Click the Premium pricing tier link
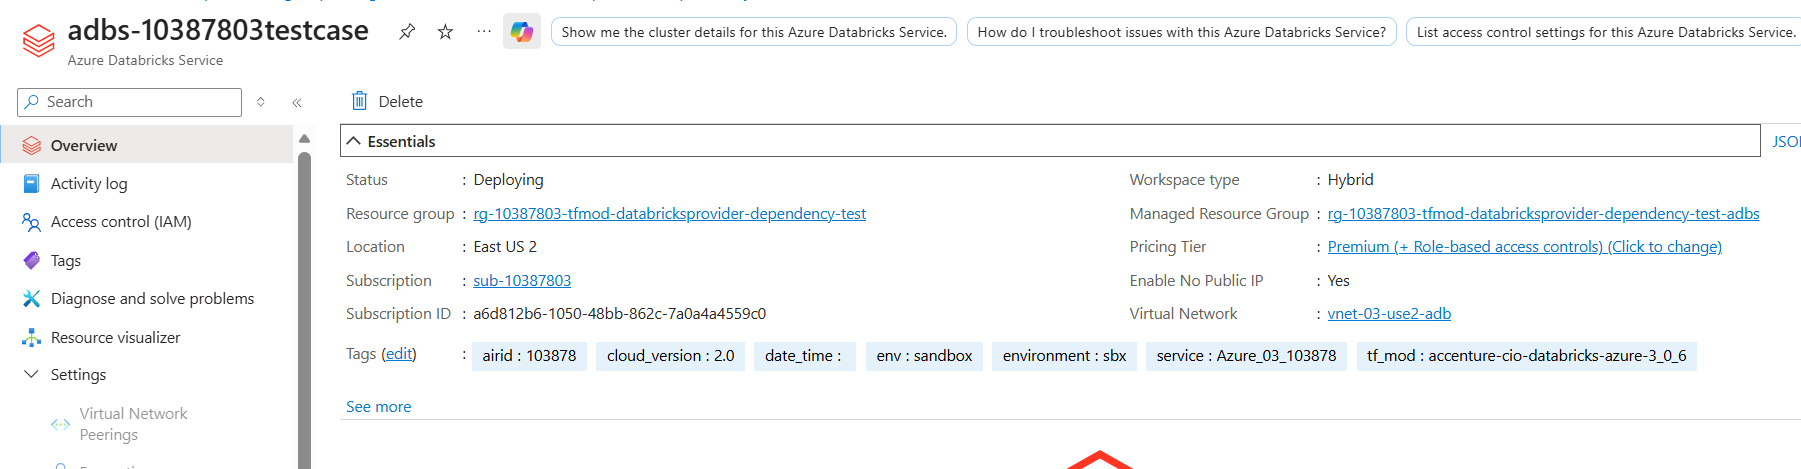Screen dimensions: 1801x469 point(1524,247)
